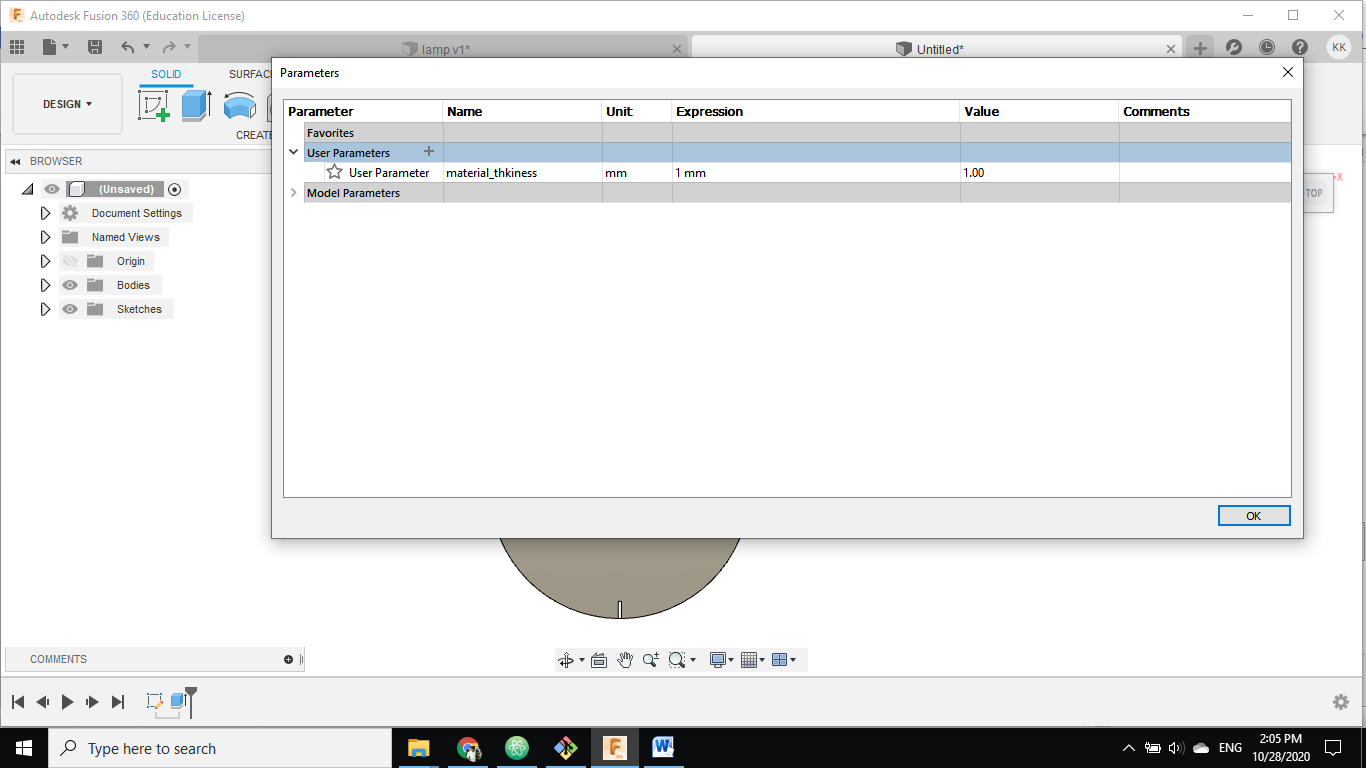Open the DESIGN workspace dropdown
The height and width of the screenshot is (768, 1366).
[67, 104]
